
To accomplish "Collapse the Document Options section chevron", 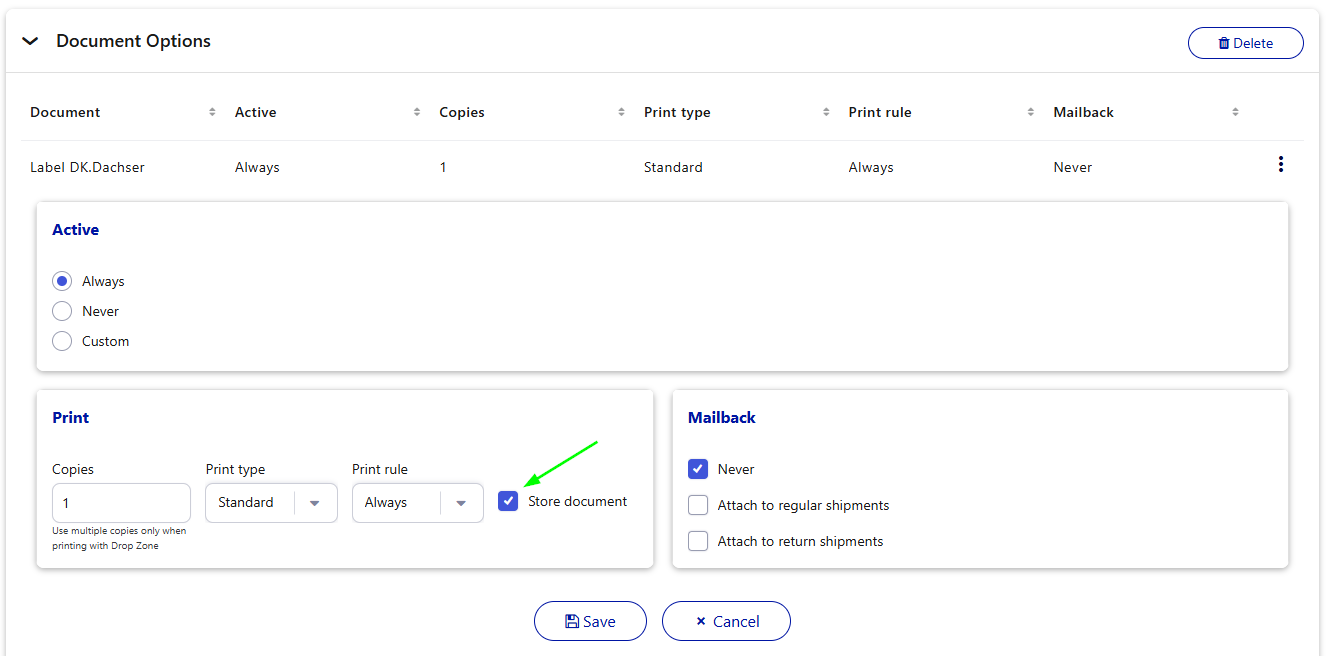I will point(30,42).
